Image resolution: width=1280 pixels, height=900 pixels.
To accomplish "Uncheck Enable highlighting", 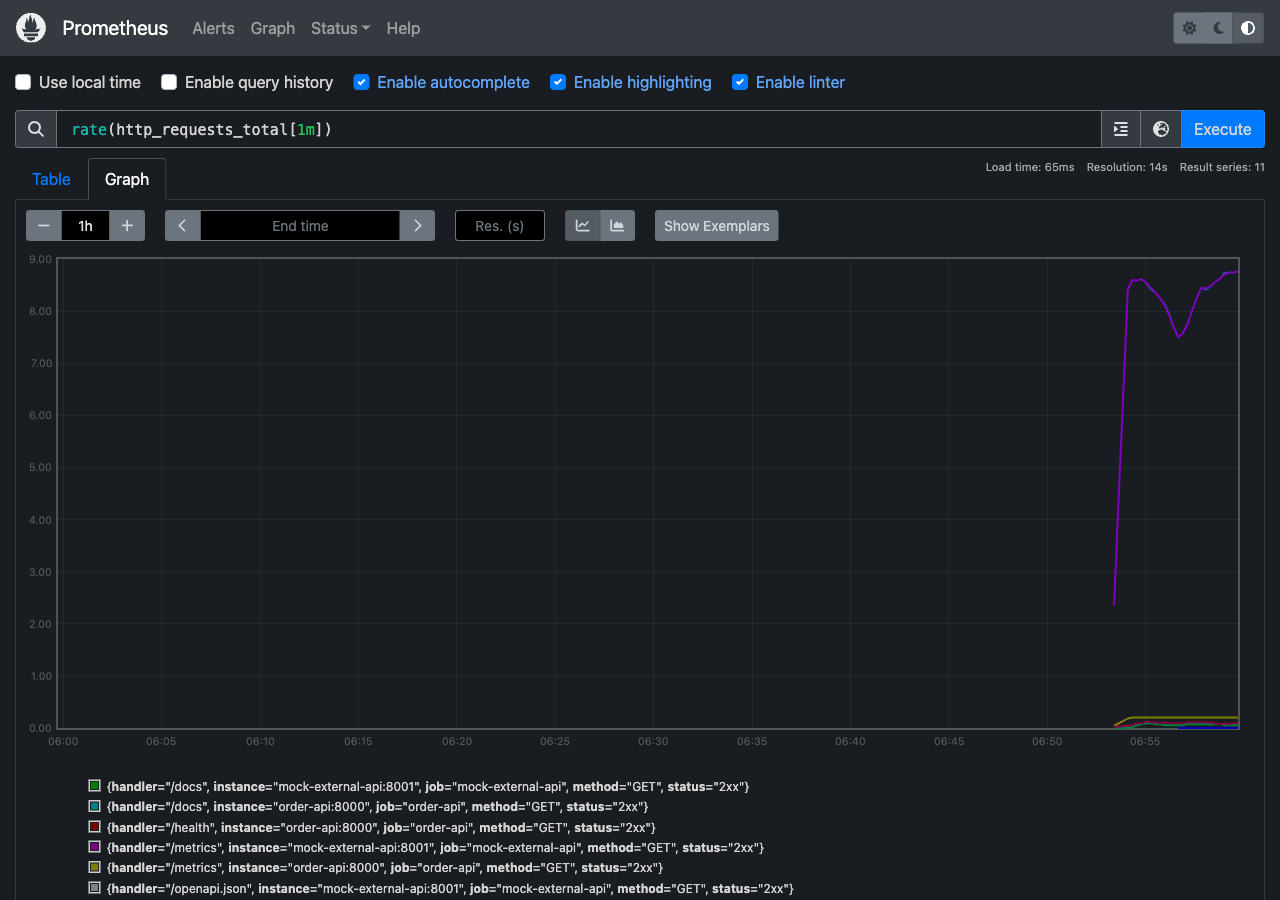I will [558, 82].
